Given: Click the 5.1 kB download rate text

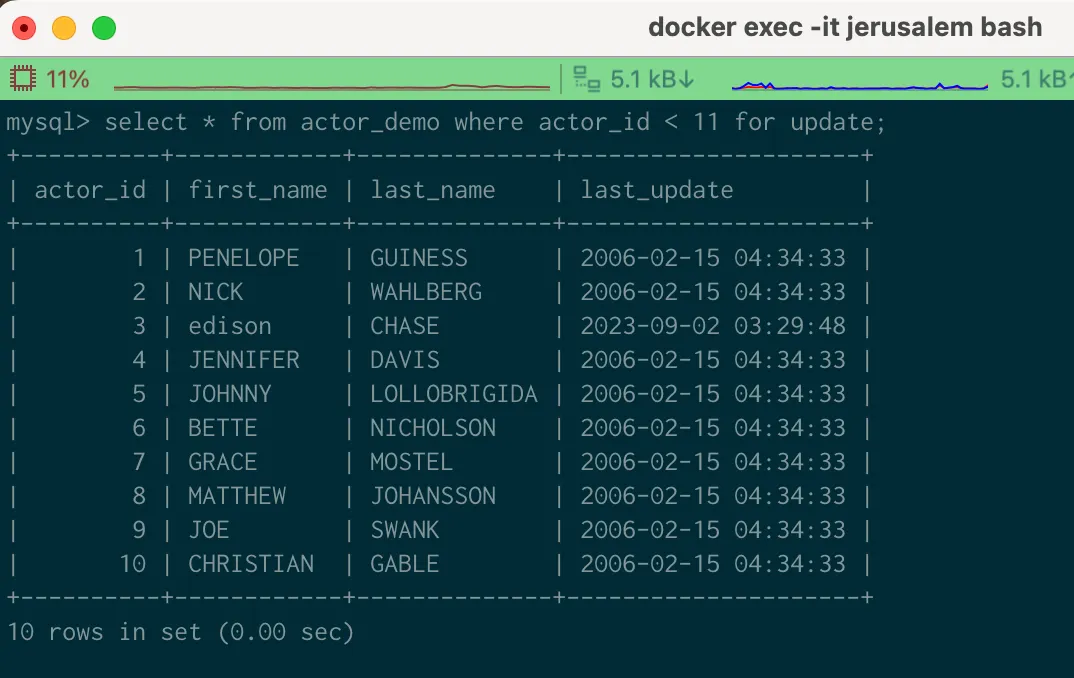Looking at the screenshot, I should point(643,79).
